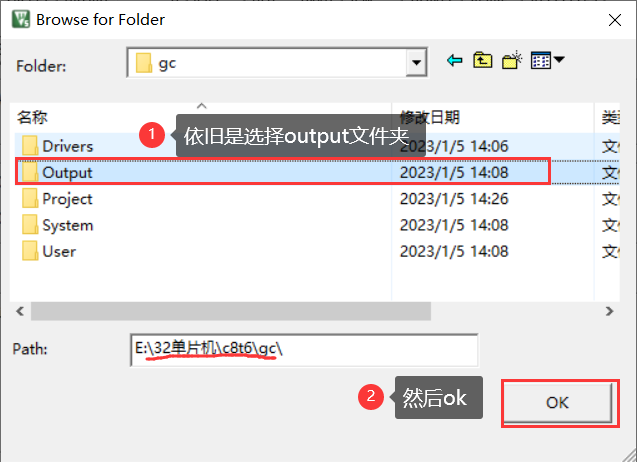This screenshot has width=637, height=462.
Task: Open the view options dropdown arrow
Action: tap(559, 60)
